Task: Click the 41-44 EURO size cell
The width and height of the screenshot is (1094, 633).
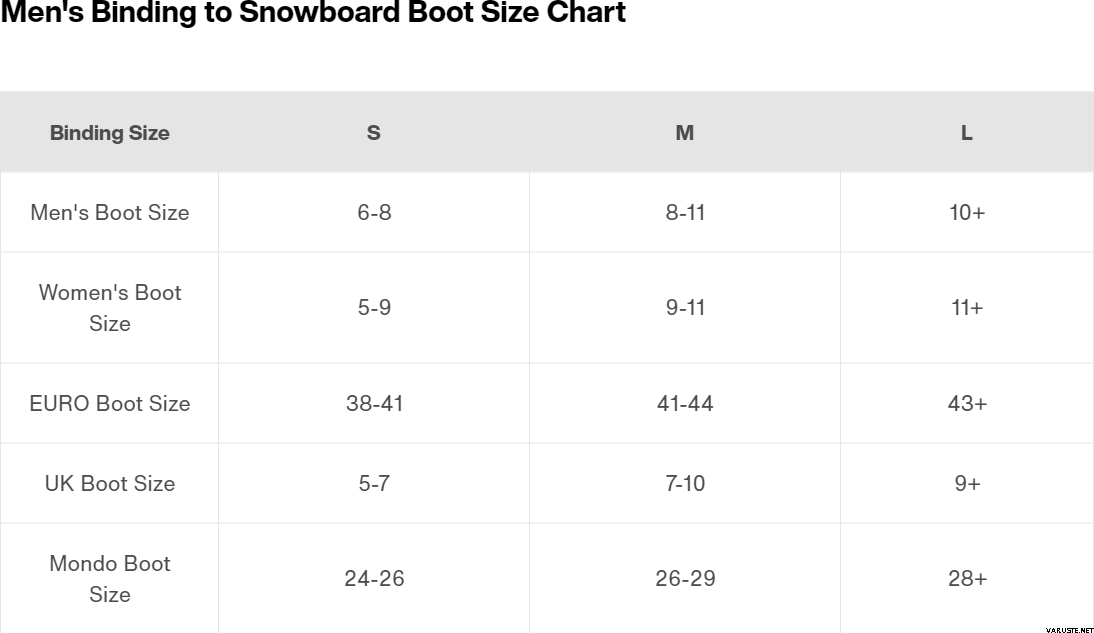Action: [x=685, y=403]
